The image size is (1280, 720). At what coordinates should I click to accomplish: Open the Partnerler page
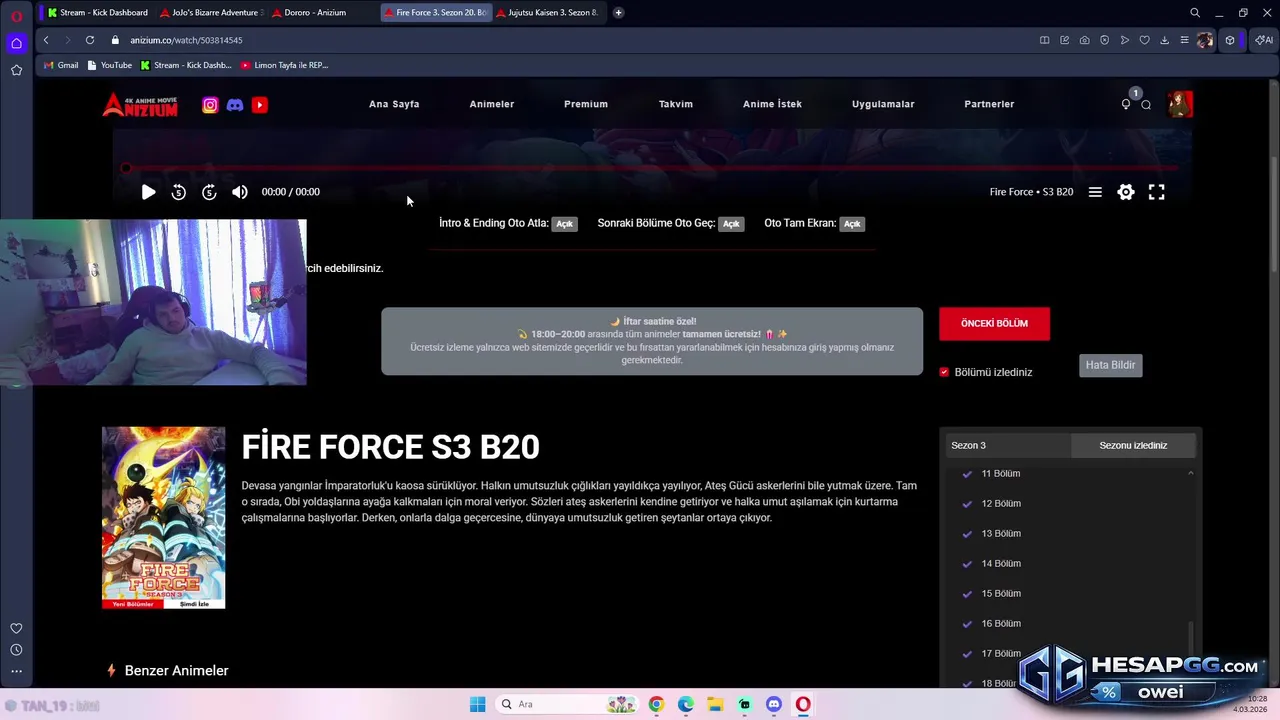click(989, 104)
